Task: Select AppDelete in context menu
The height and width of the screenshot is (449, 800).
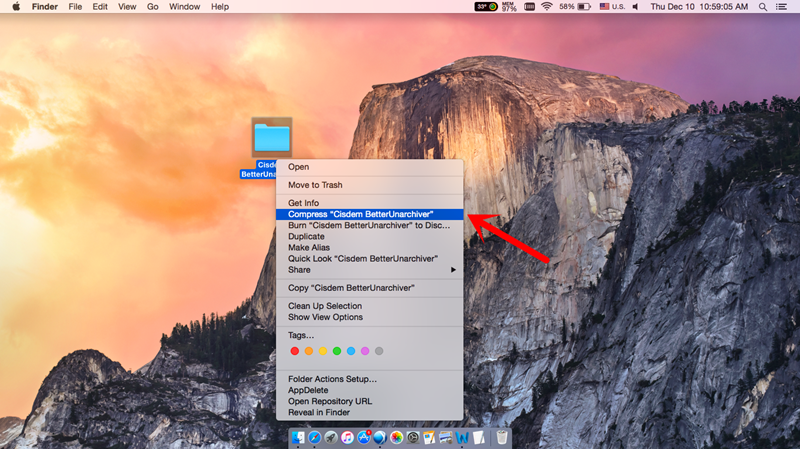Action: tap(369, 390)
